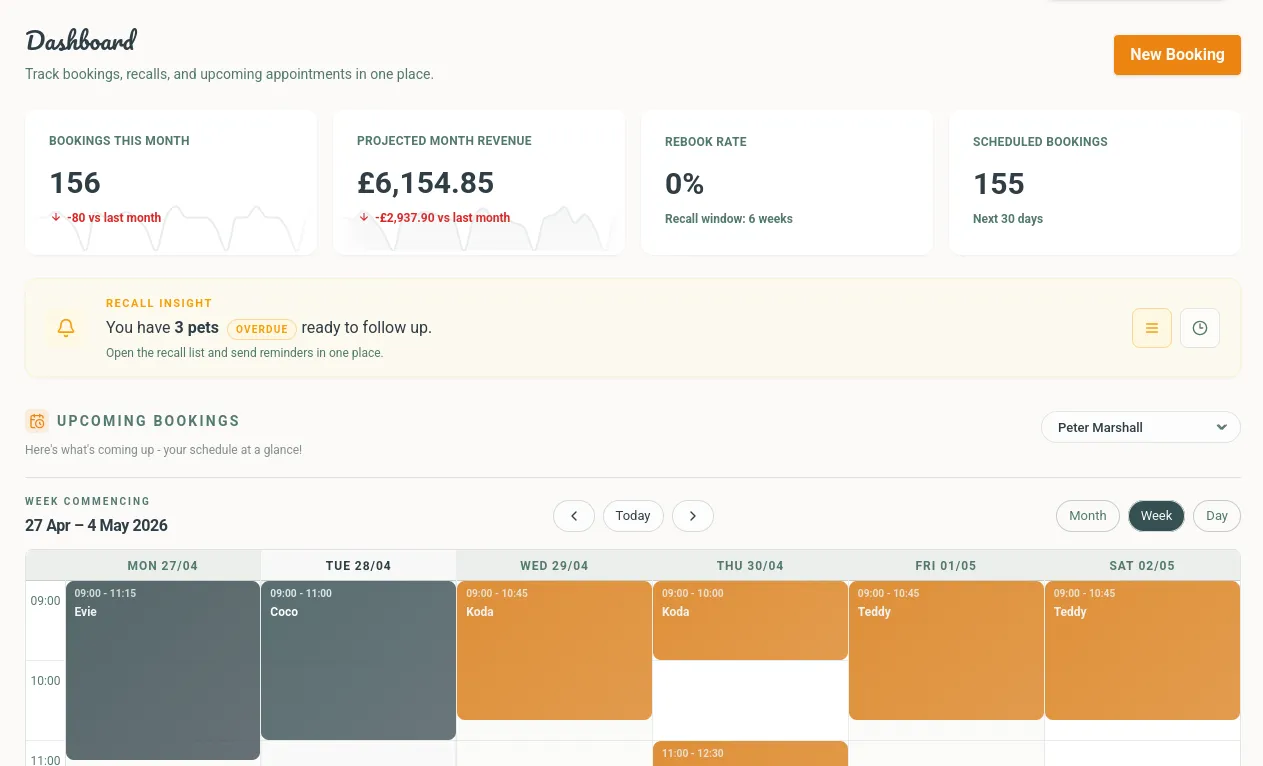Click the Projected Month Revenue card
The image size is (1263, 766).
click(x=479, y=182)
